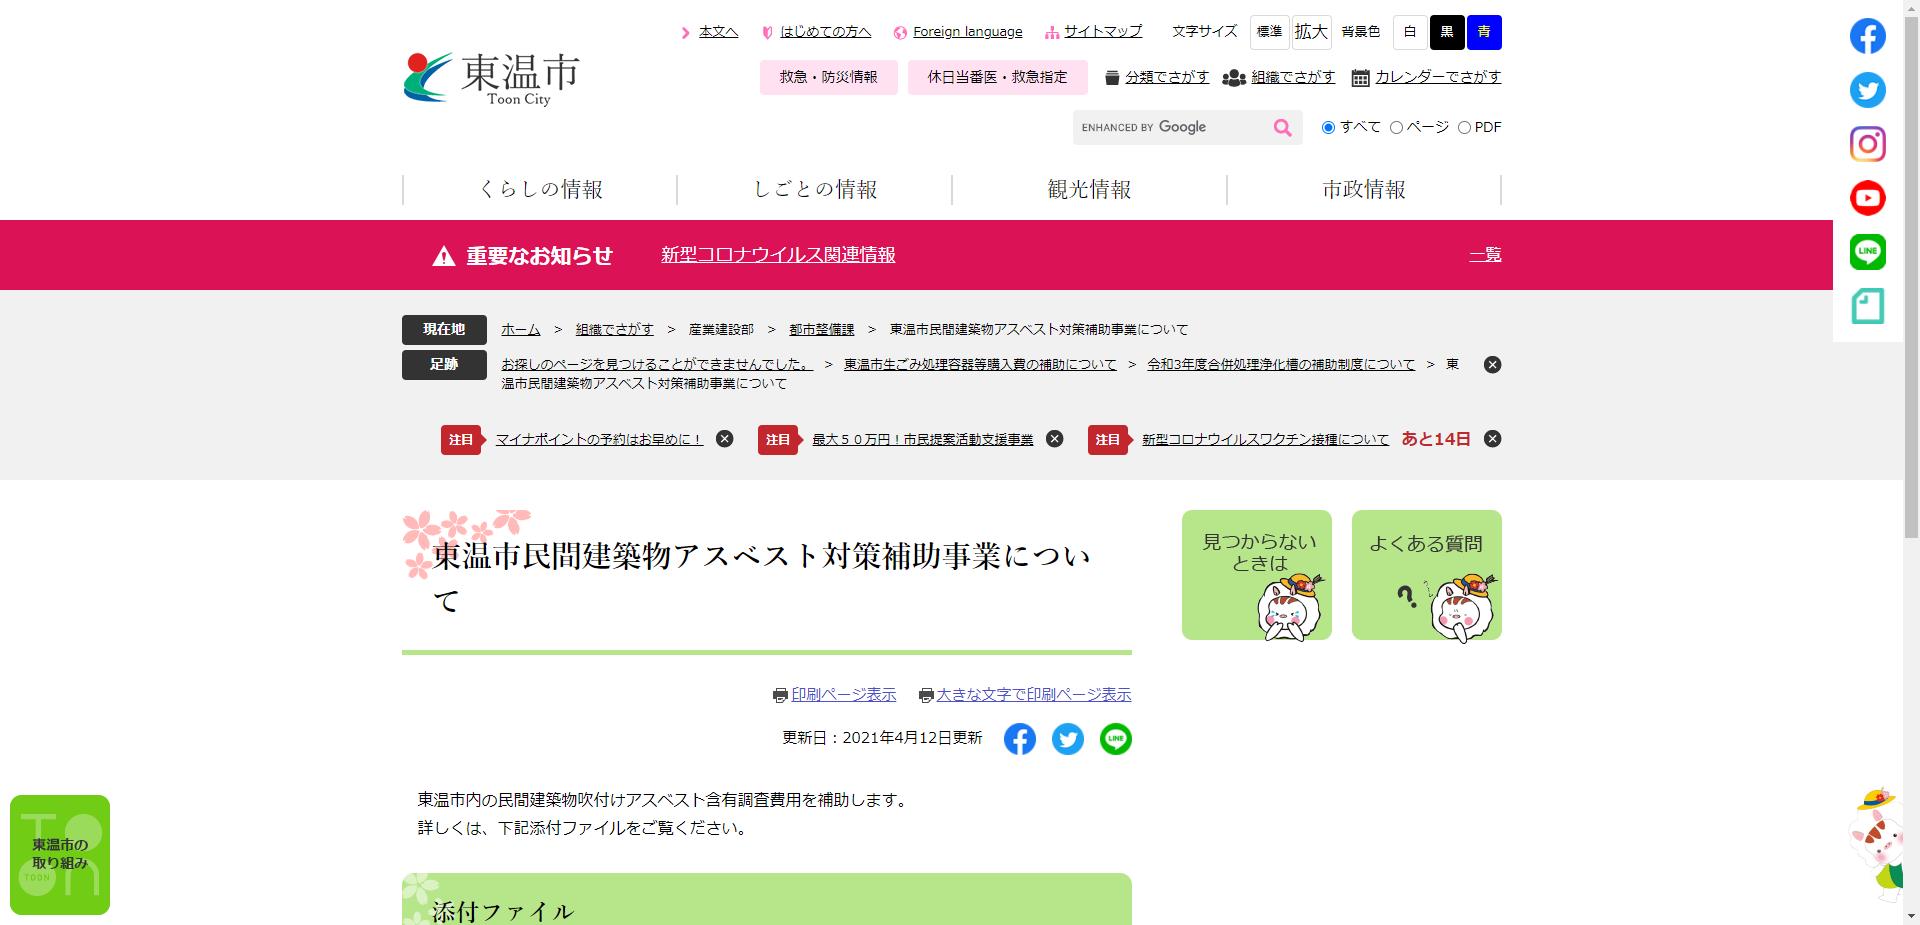Set background color to 青
This screenshot has height=925, width=1920.
click(1483, 32)
